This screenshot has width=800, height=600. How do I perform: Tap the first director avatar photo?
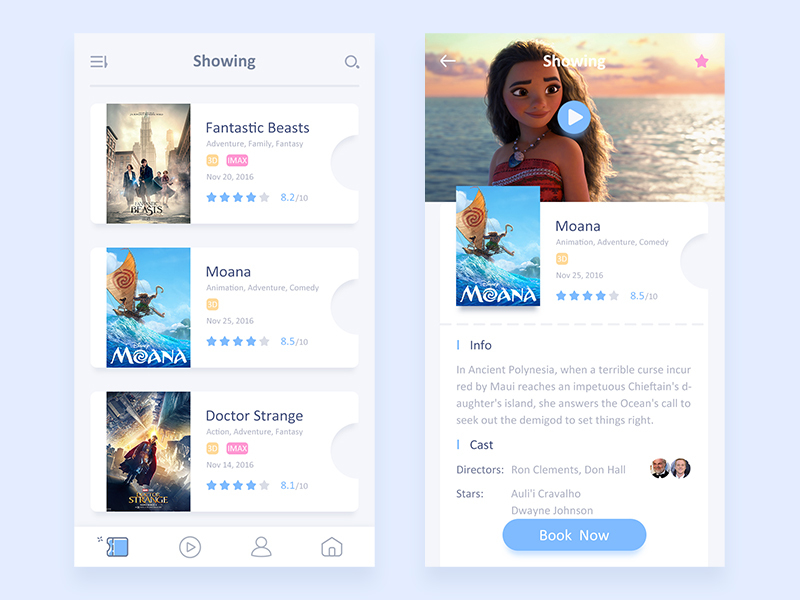click(x=660, y=468)
